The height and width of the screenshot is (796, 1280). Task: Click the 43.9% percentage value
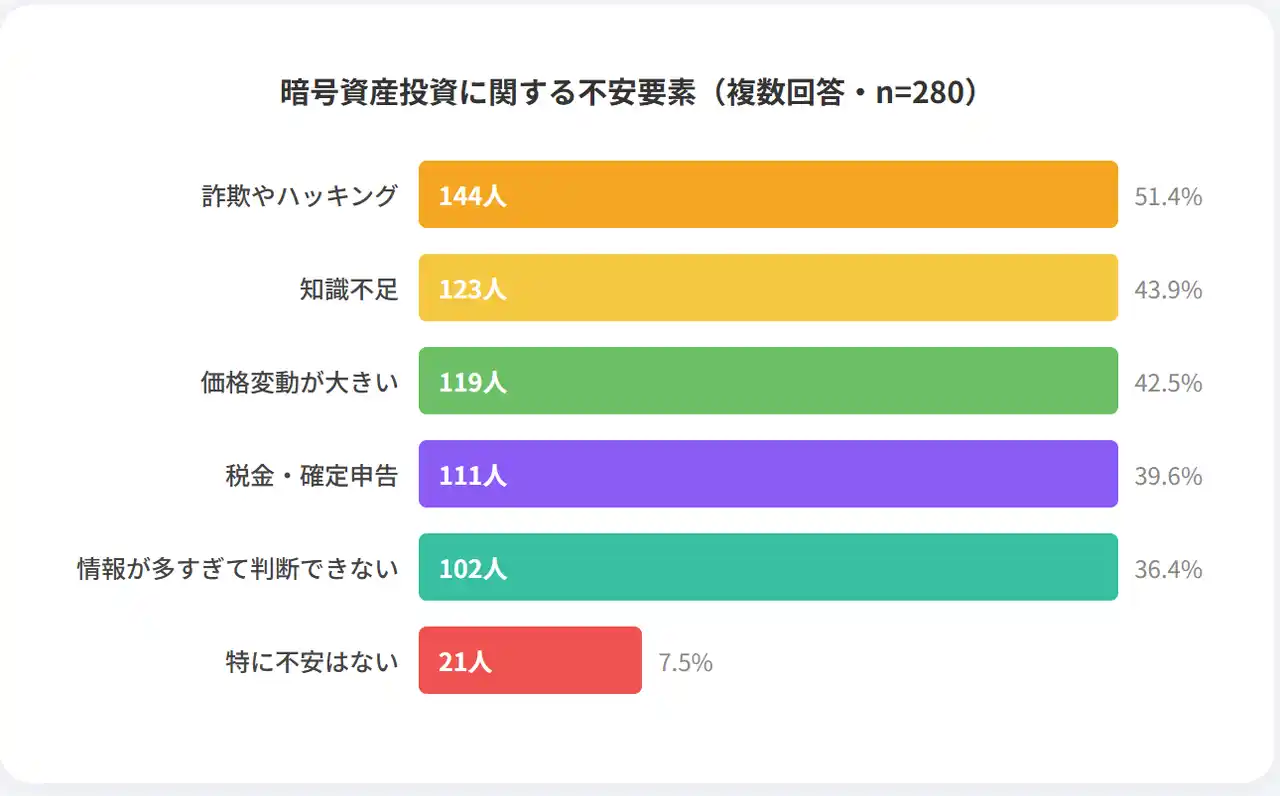[x=1168, y=290]
